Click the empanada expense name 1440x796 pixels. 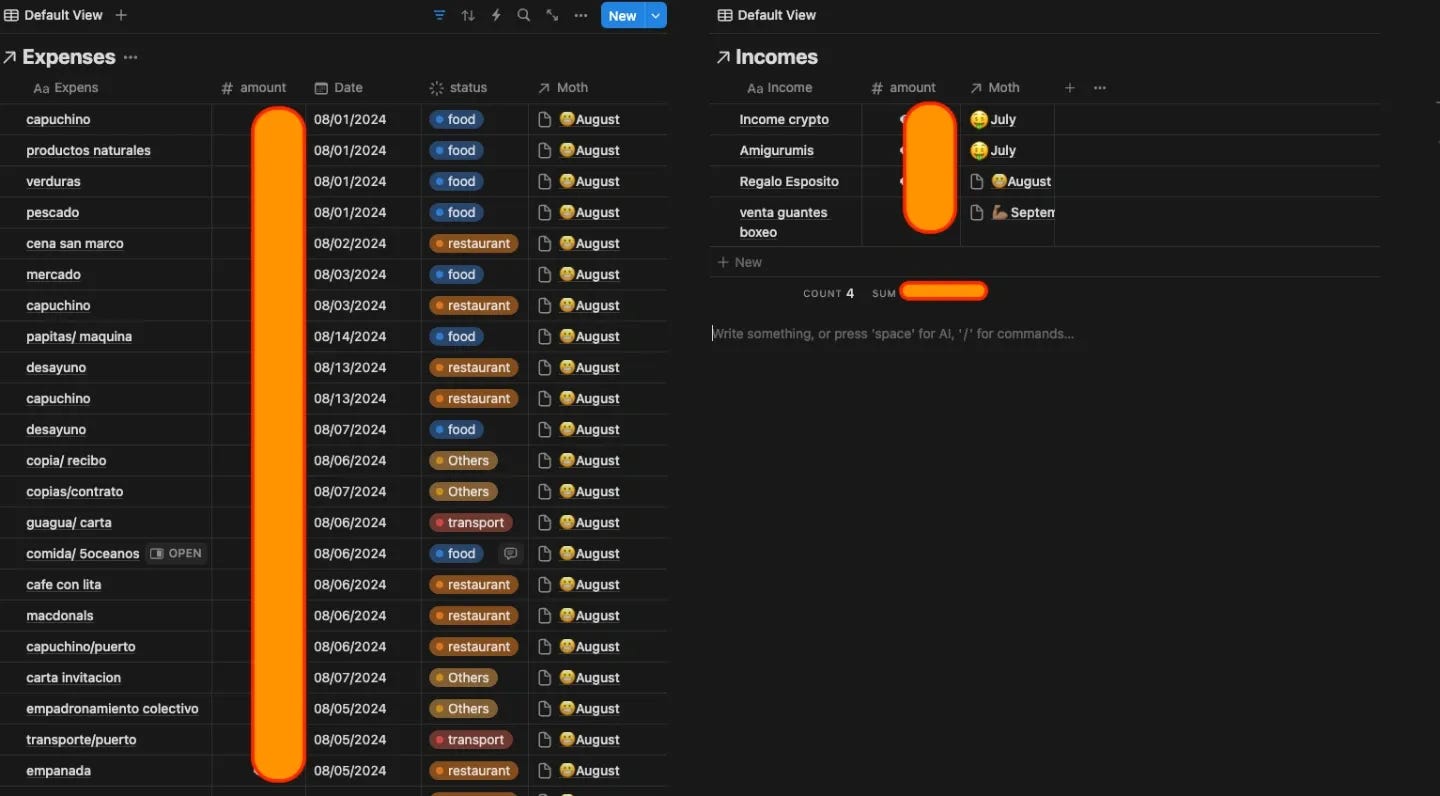point(59,771)
